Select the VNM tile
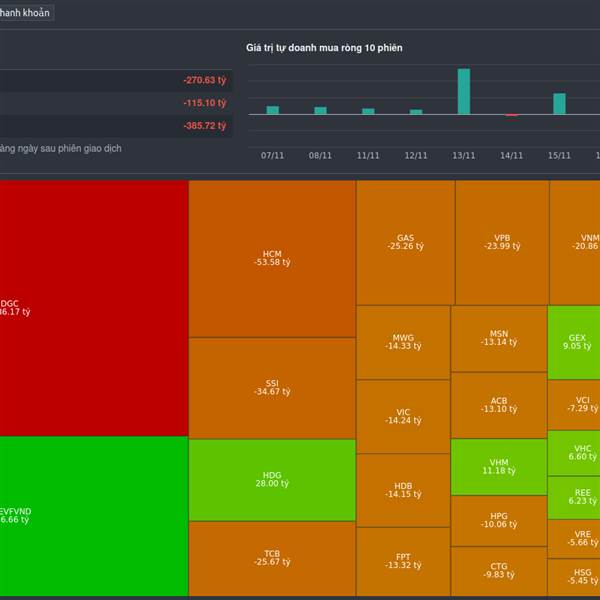The height and width of the screenshot is (600, 600). pyautogui.click(x=575, y=243)
